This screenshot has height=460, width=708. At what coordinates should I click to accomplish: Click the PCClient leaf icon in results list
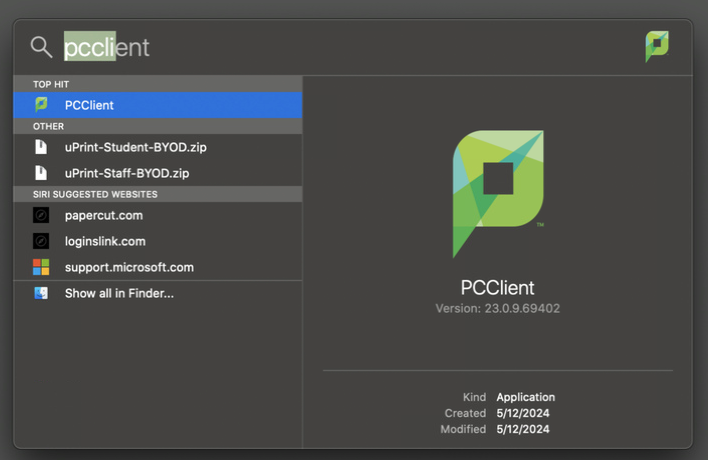(x=41, y=105)
